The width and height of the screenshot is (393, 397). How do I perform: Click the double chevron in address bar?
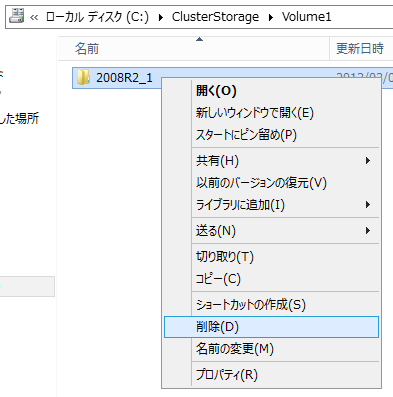click(x=34, y=17)
